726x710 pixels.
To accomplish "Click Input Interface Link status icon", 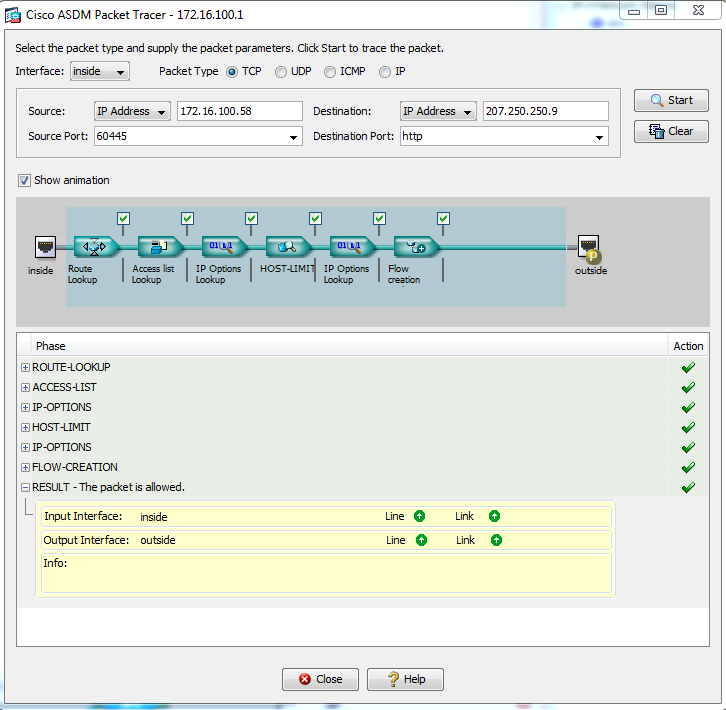I will click(494, 516).
